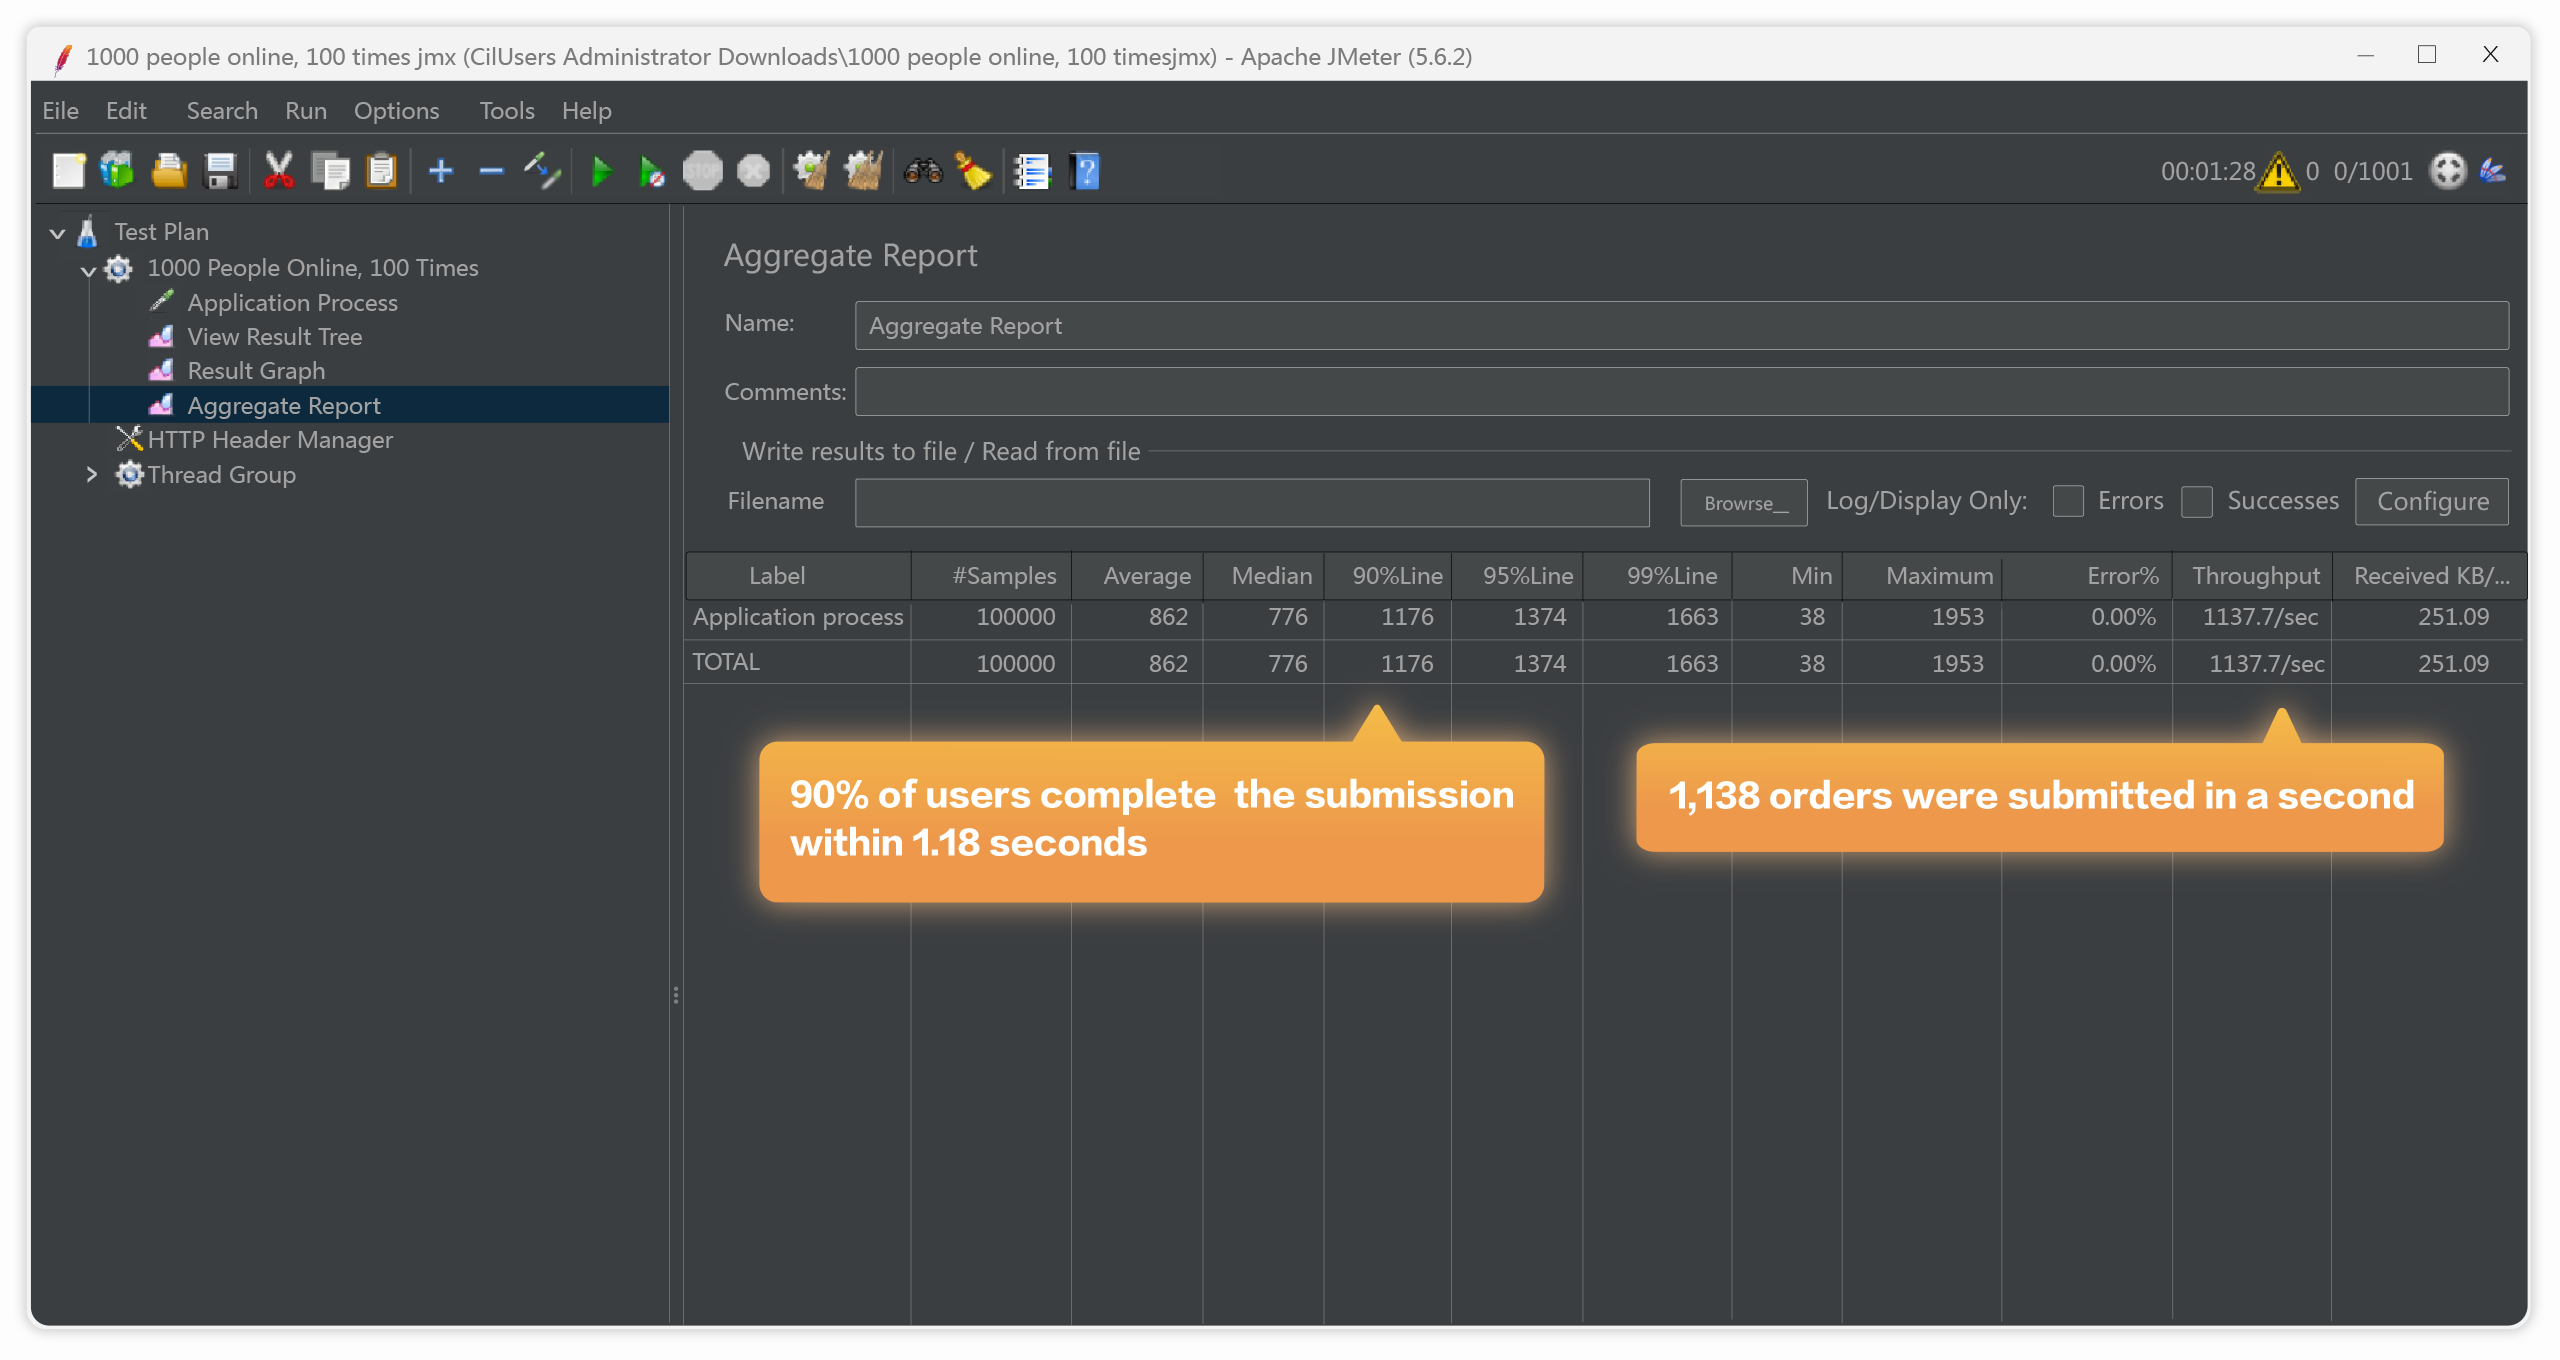
Task: Click the Save test plan floppy icon
Action: coord(220,172)
